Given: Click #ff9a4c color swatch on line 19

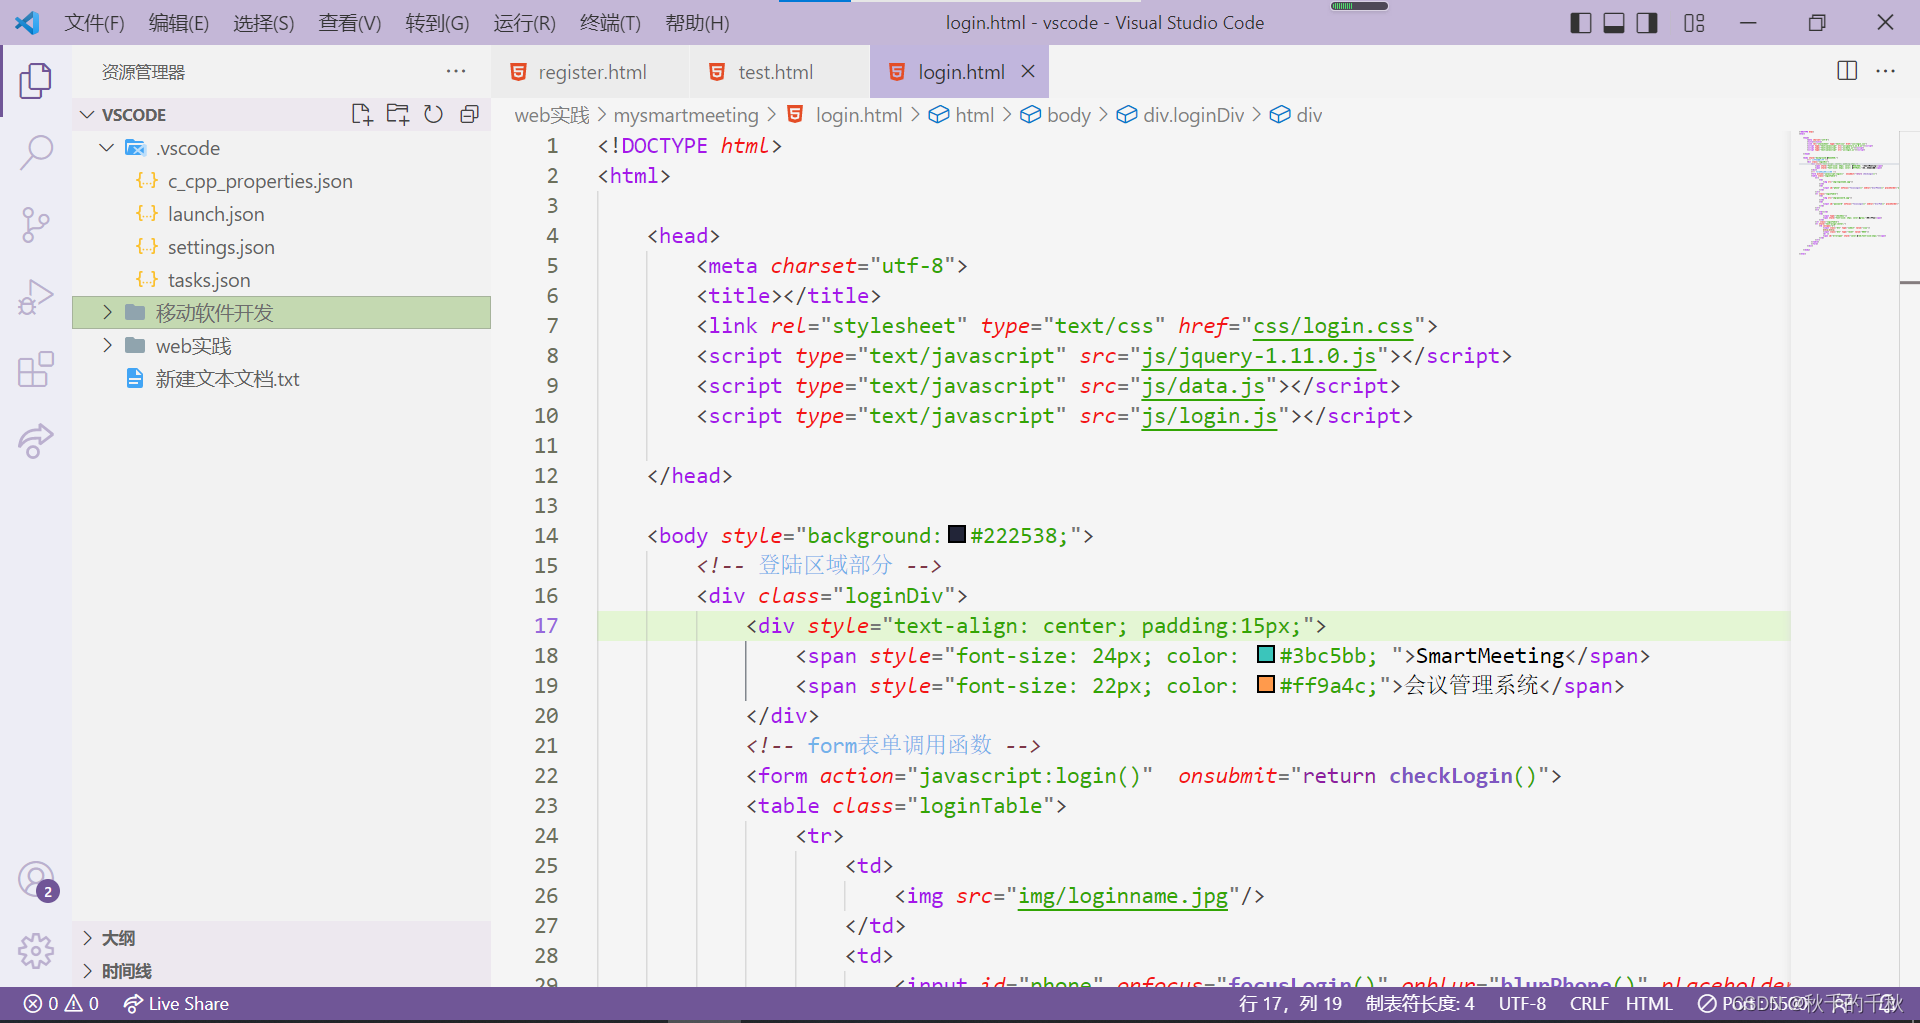Looking at the screenshot, I should [1266, 684].
